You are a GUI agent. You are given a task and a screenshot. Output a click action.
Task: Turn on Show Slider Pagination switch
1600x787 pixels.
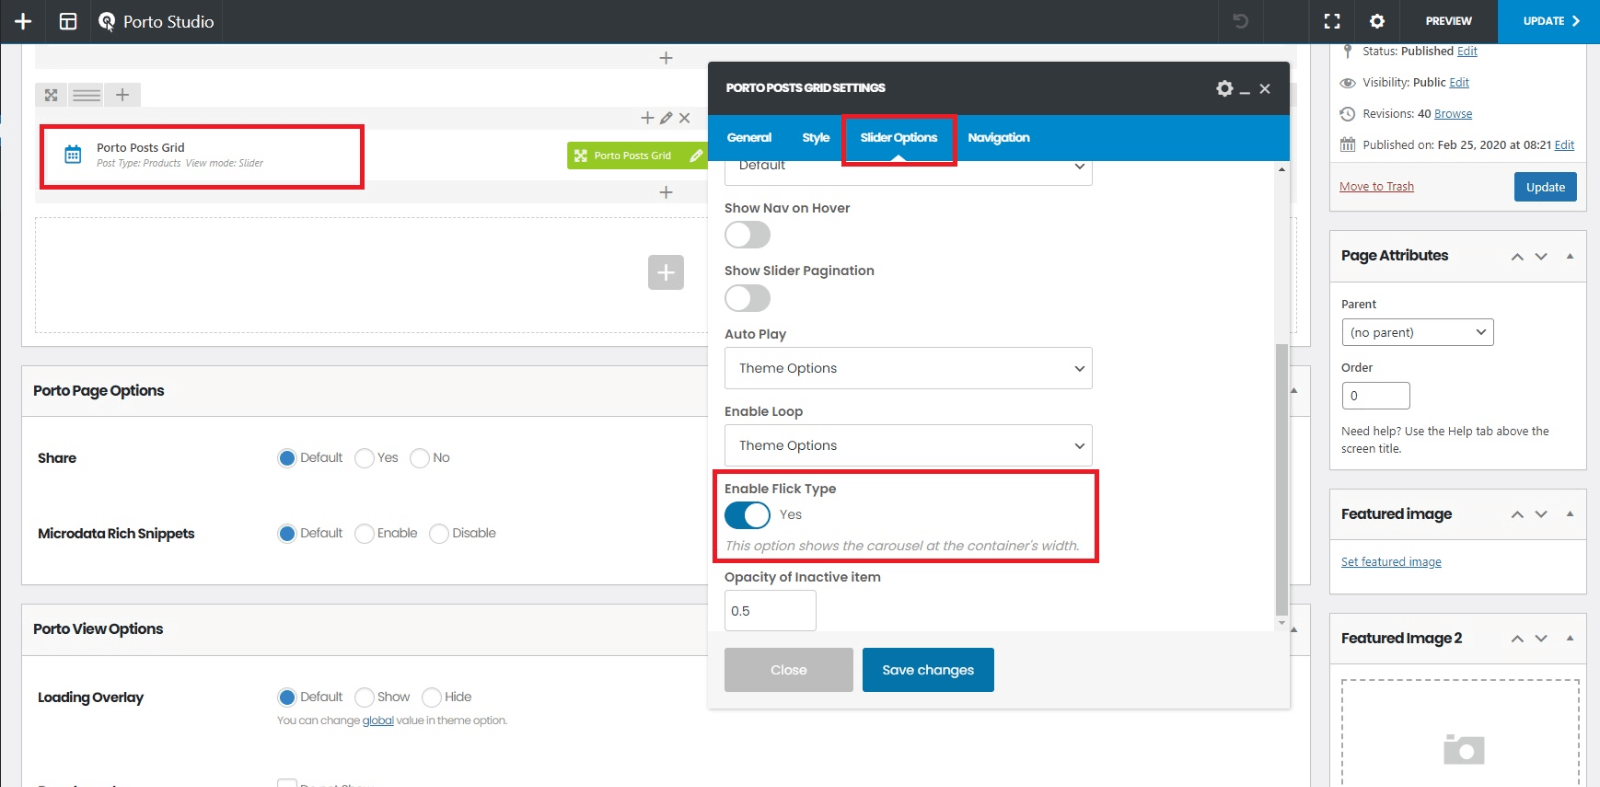pos(747,298)
